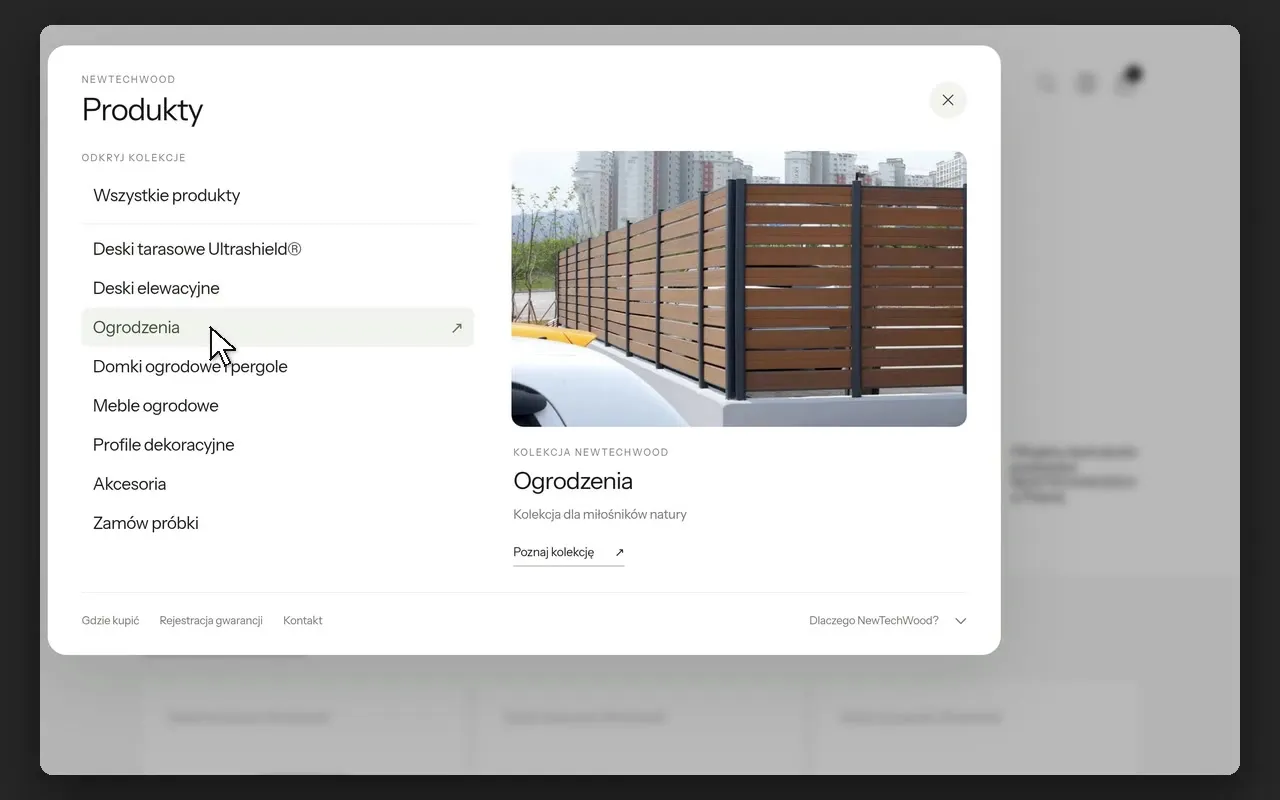Open the Dlaczego NewTechWood? dropdown label
1280x800 pixels.
click(874, 621)
